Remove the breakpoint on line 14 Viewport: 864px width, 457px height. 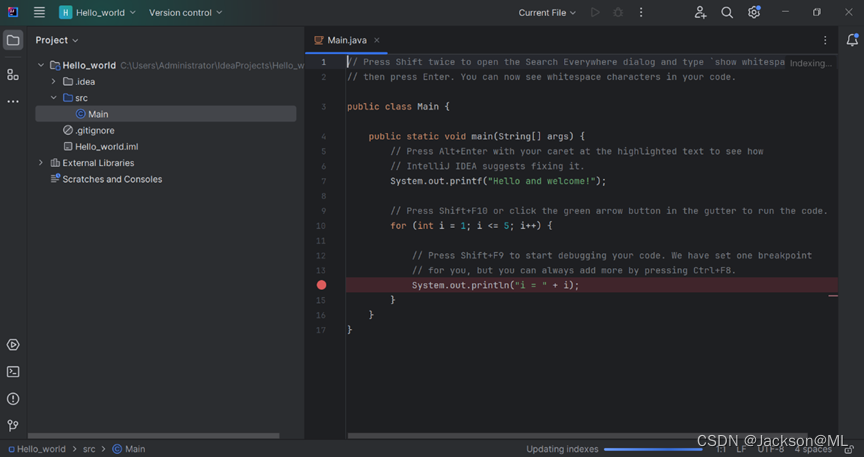(x=321, y=285)
